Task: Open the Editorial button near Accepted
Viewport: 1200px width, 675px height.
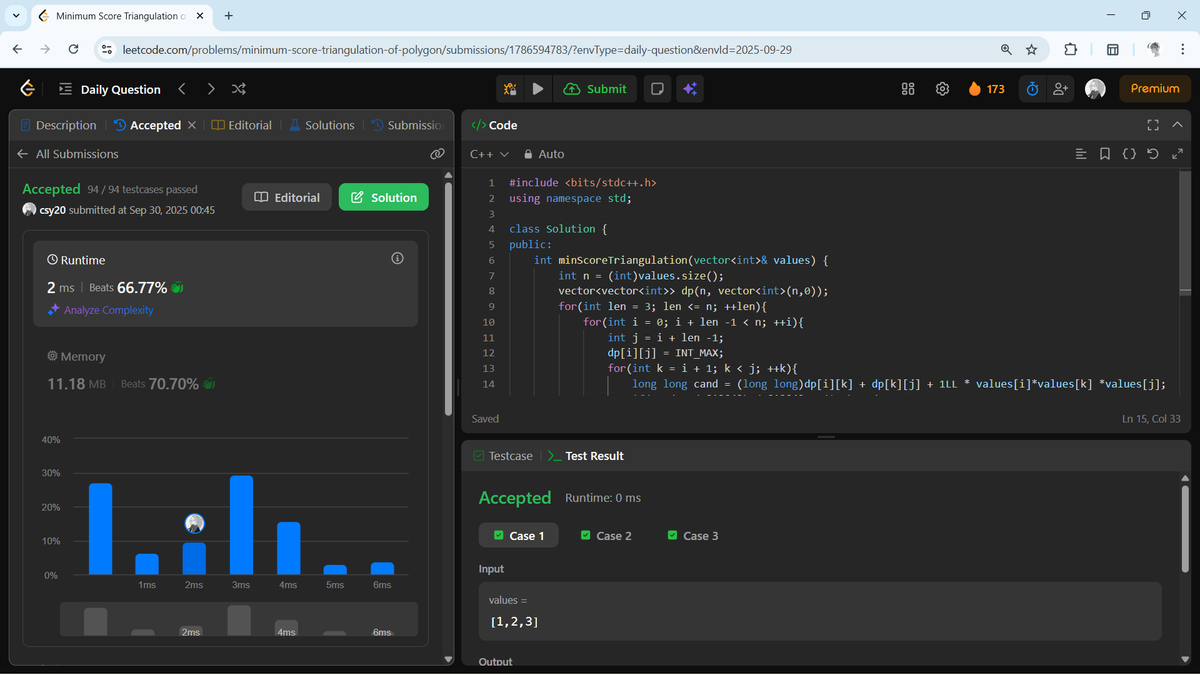Action: (287, 197)
